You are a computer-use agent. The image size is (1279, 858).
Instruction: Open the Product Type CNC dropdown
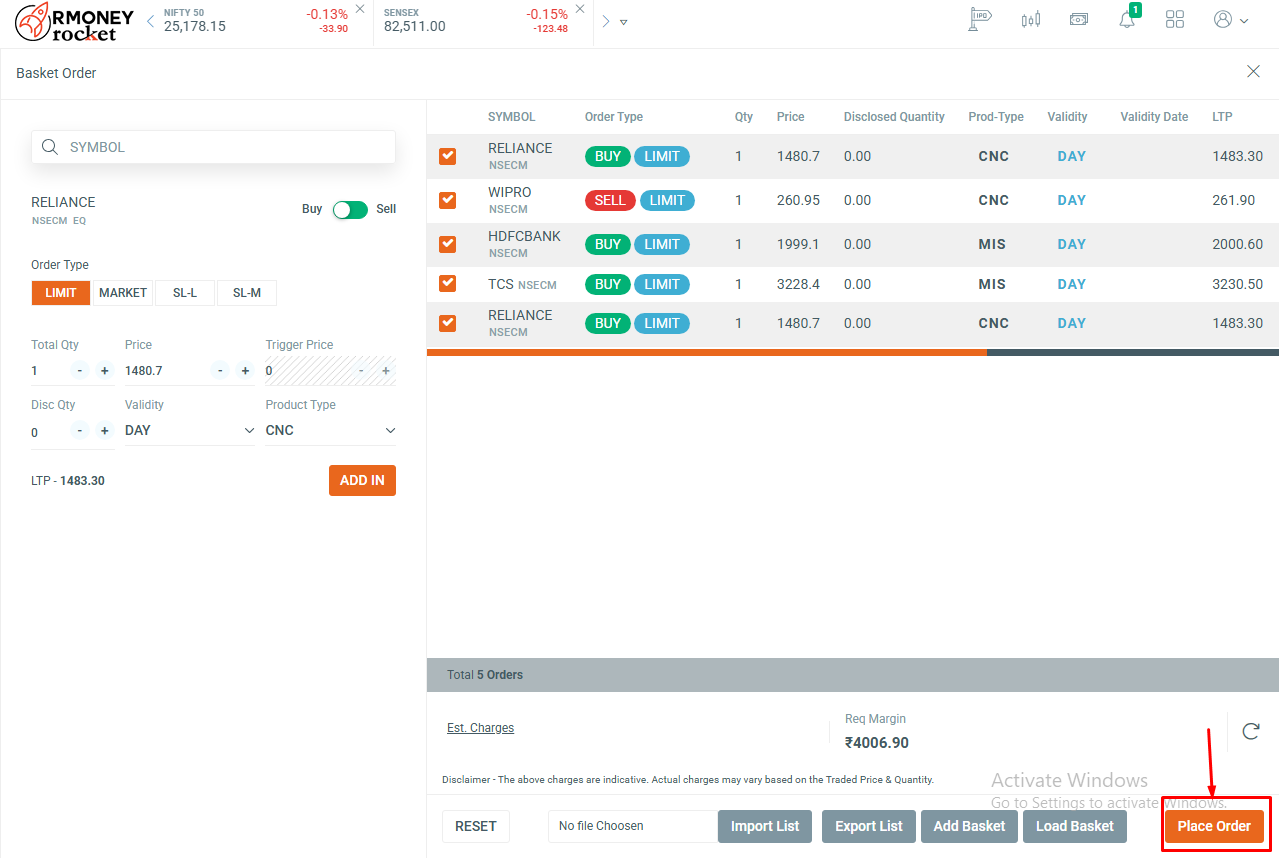[330, 430]
